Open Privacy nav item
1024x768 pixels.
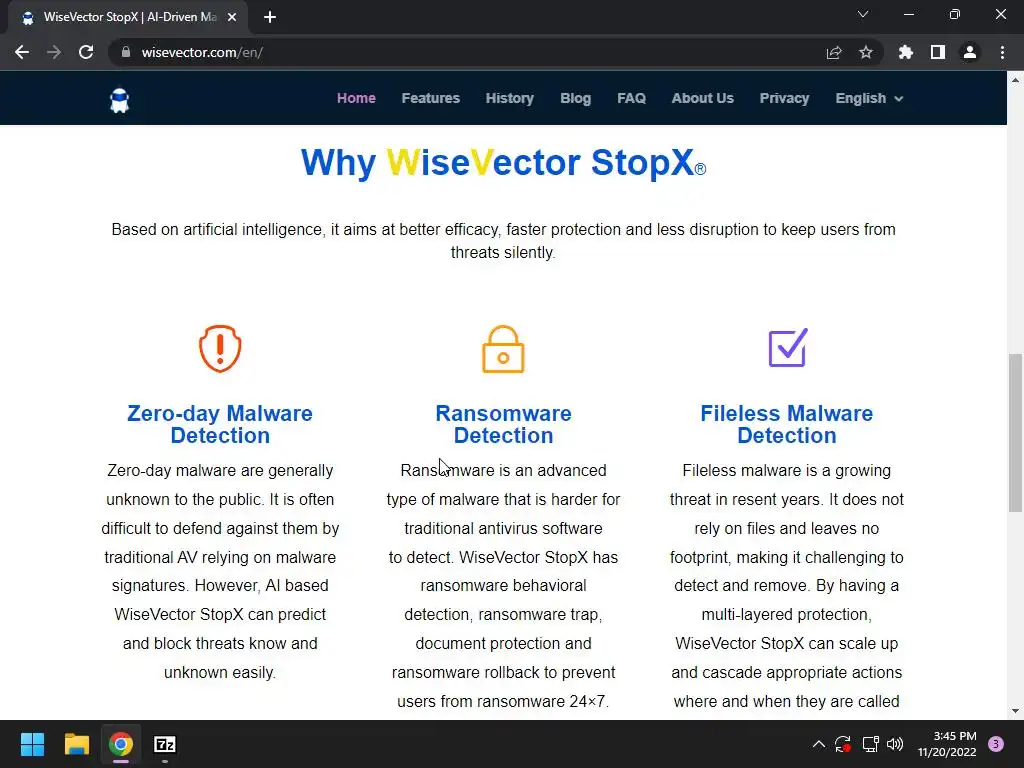click(784, 98)
